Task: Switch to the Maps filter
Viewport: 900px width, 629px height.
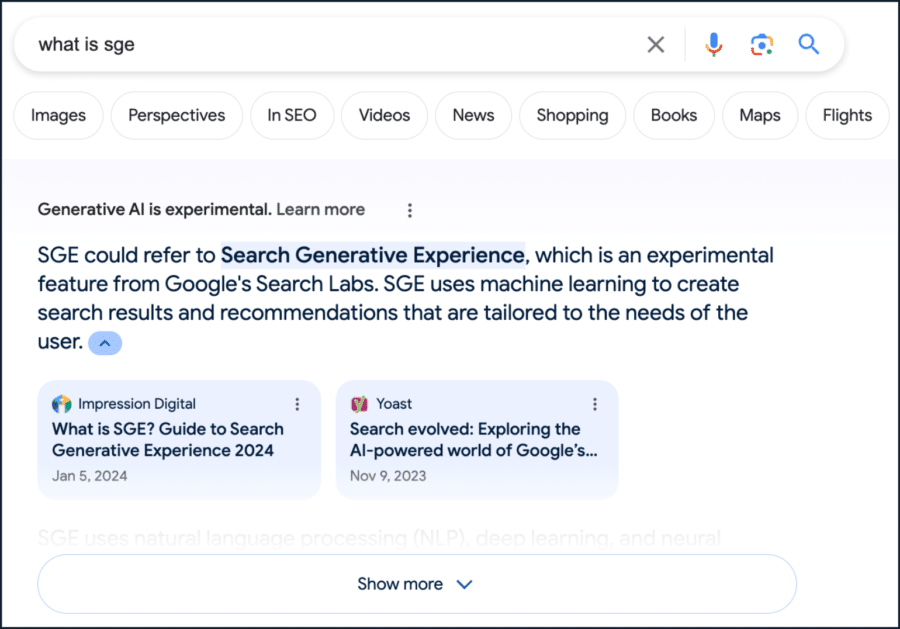Action: pyautogui.click(x=760, y=115)
